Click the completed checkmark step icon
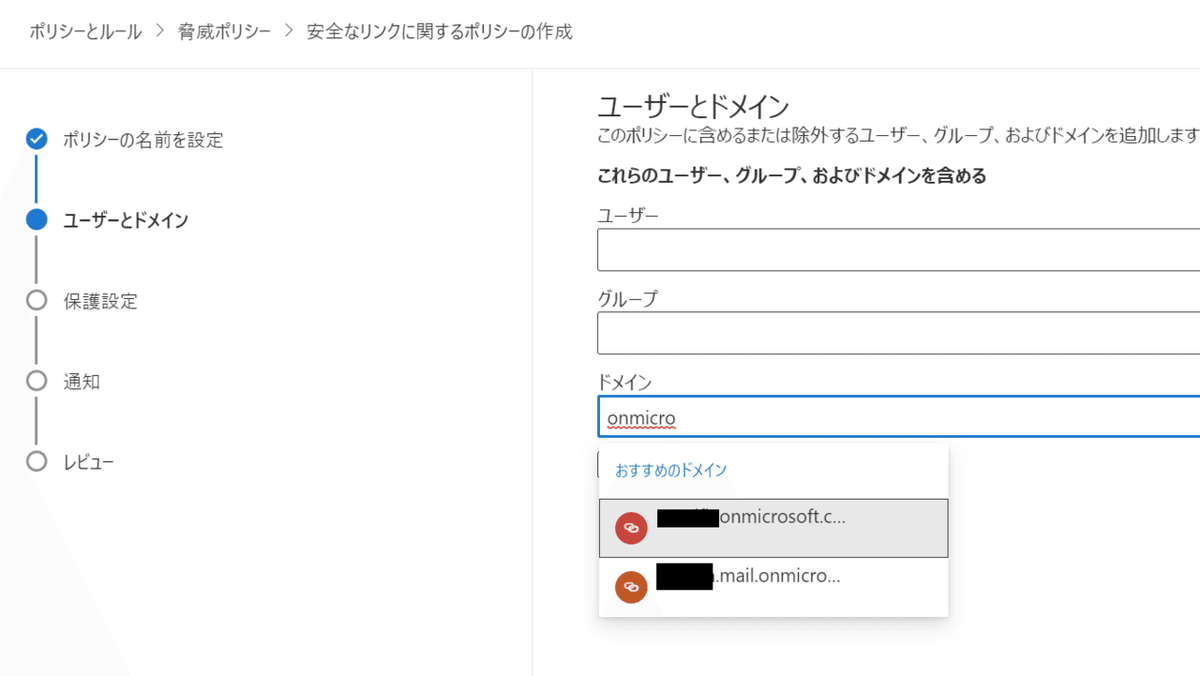This screenshot has width=1200, height=676. 37,139
